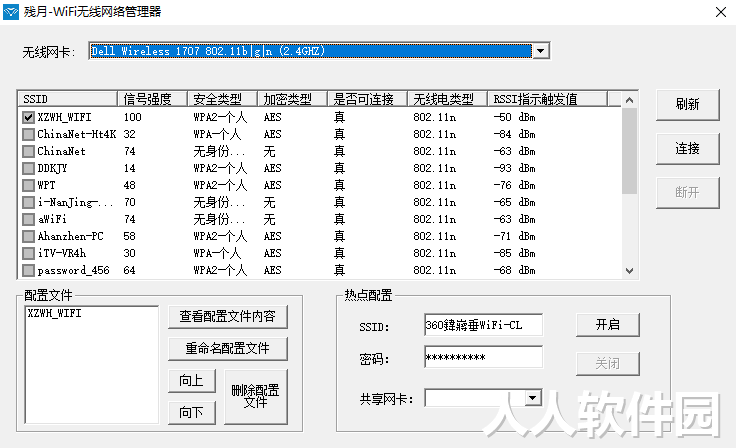Click 重命名配置文件 button
The width and height of the screenshot is (736, 448).
(x=228, y=348)
